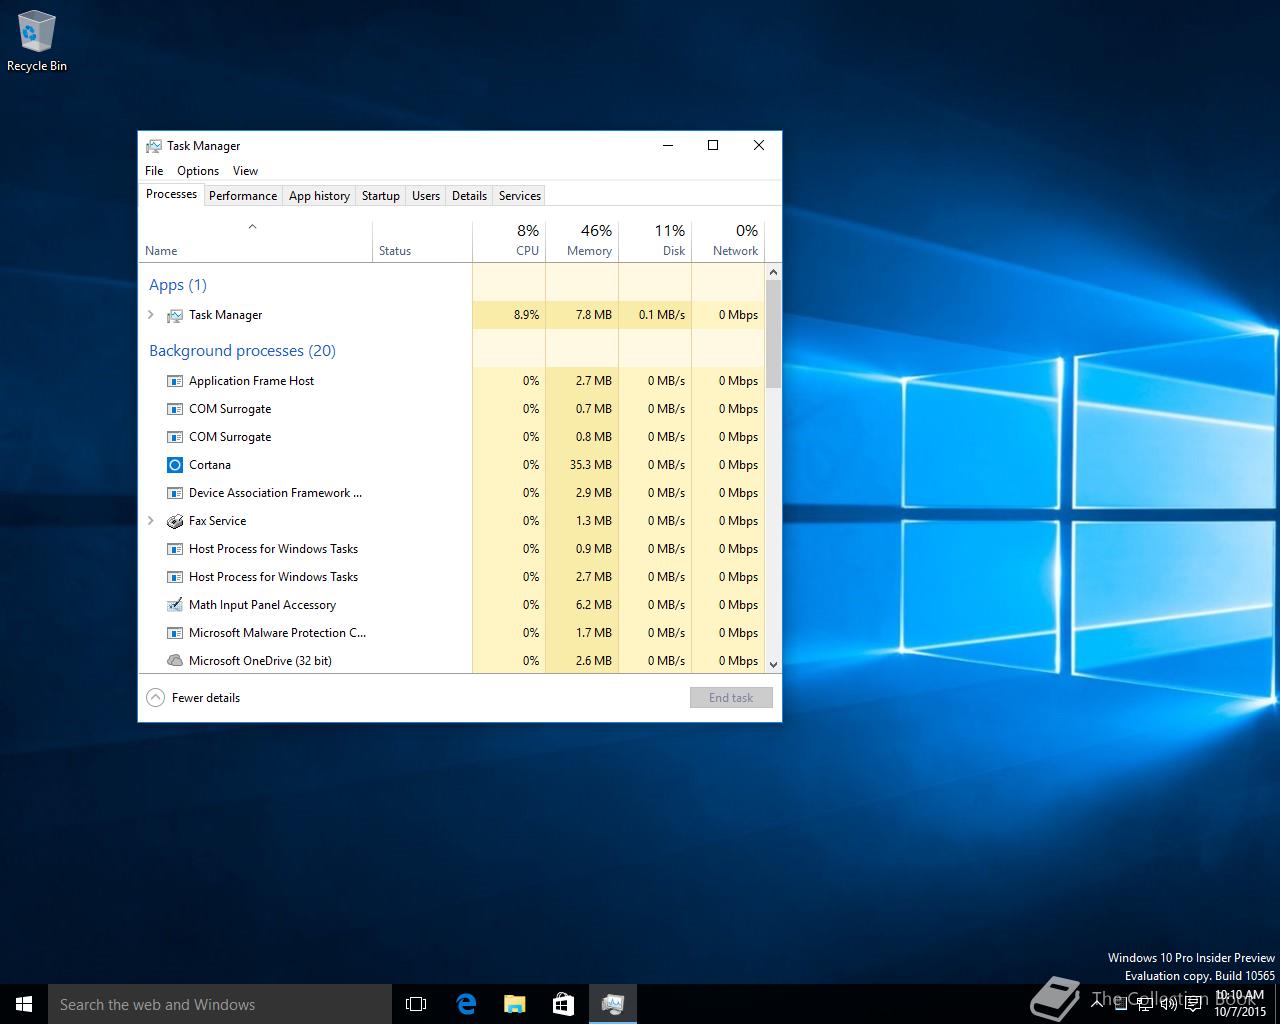Image resolution: width=1280 pixels, height=1024 pixels.
Task: Open Task View from the taskbar
Action: pos(416,1004)
